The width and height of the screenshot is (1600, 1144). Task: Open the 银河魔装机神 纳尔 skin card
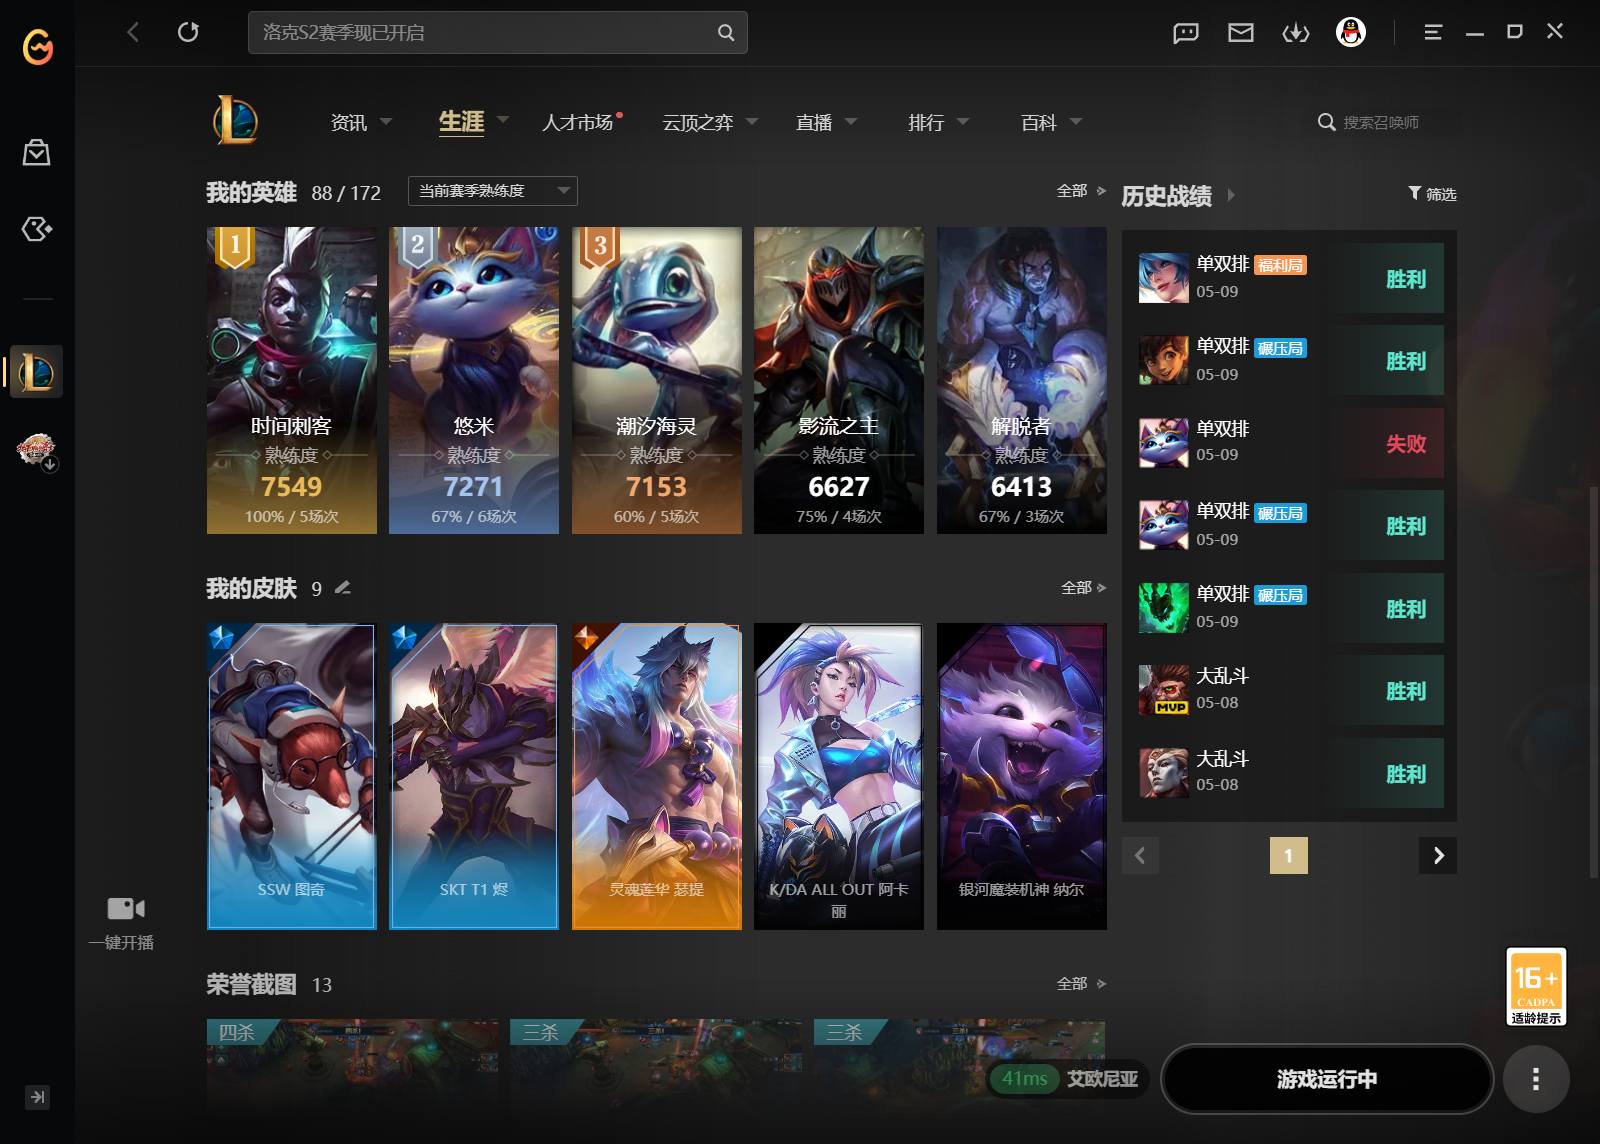point(1022,776)
